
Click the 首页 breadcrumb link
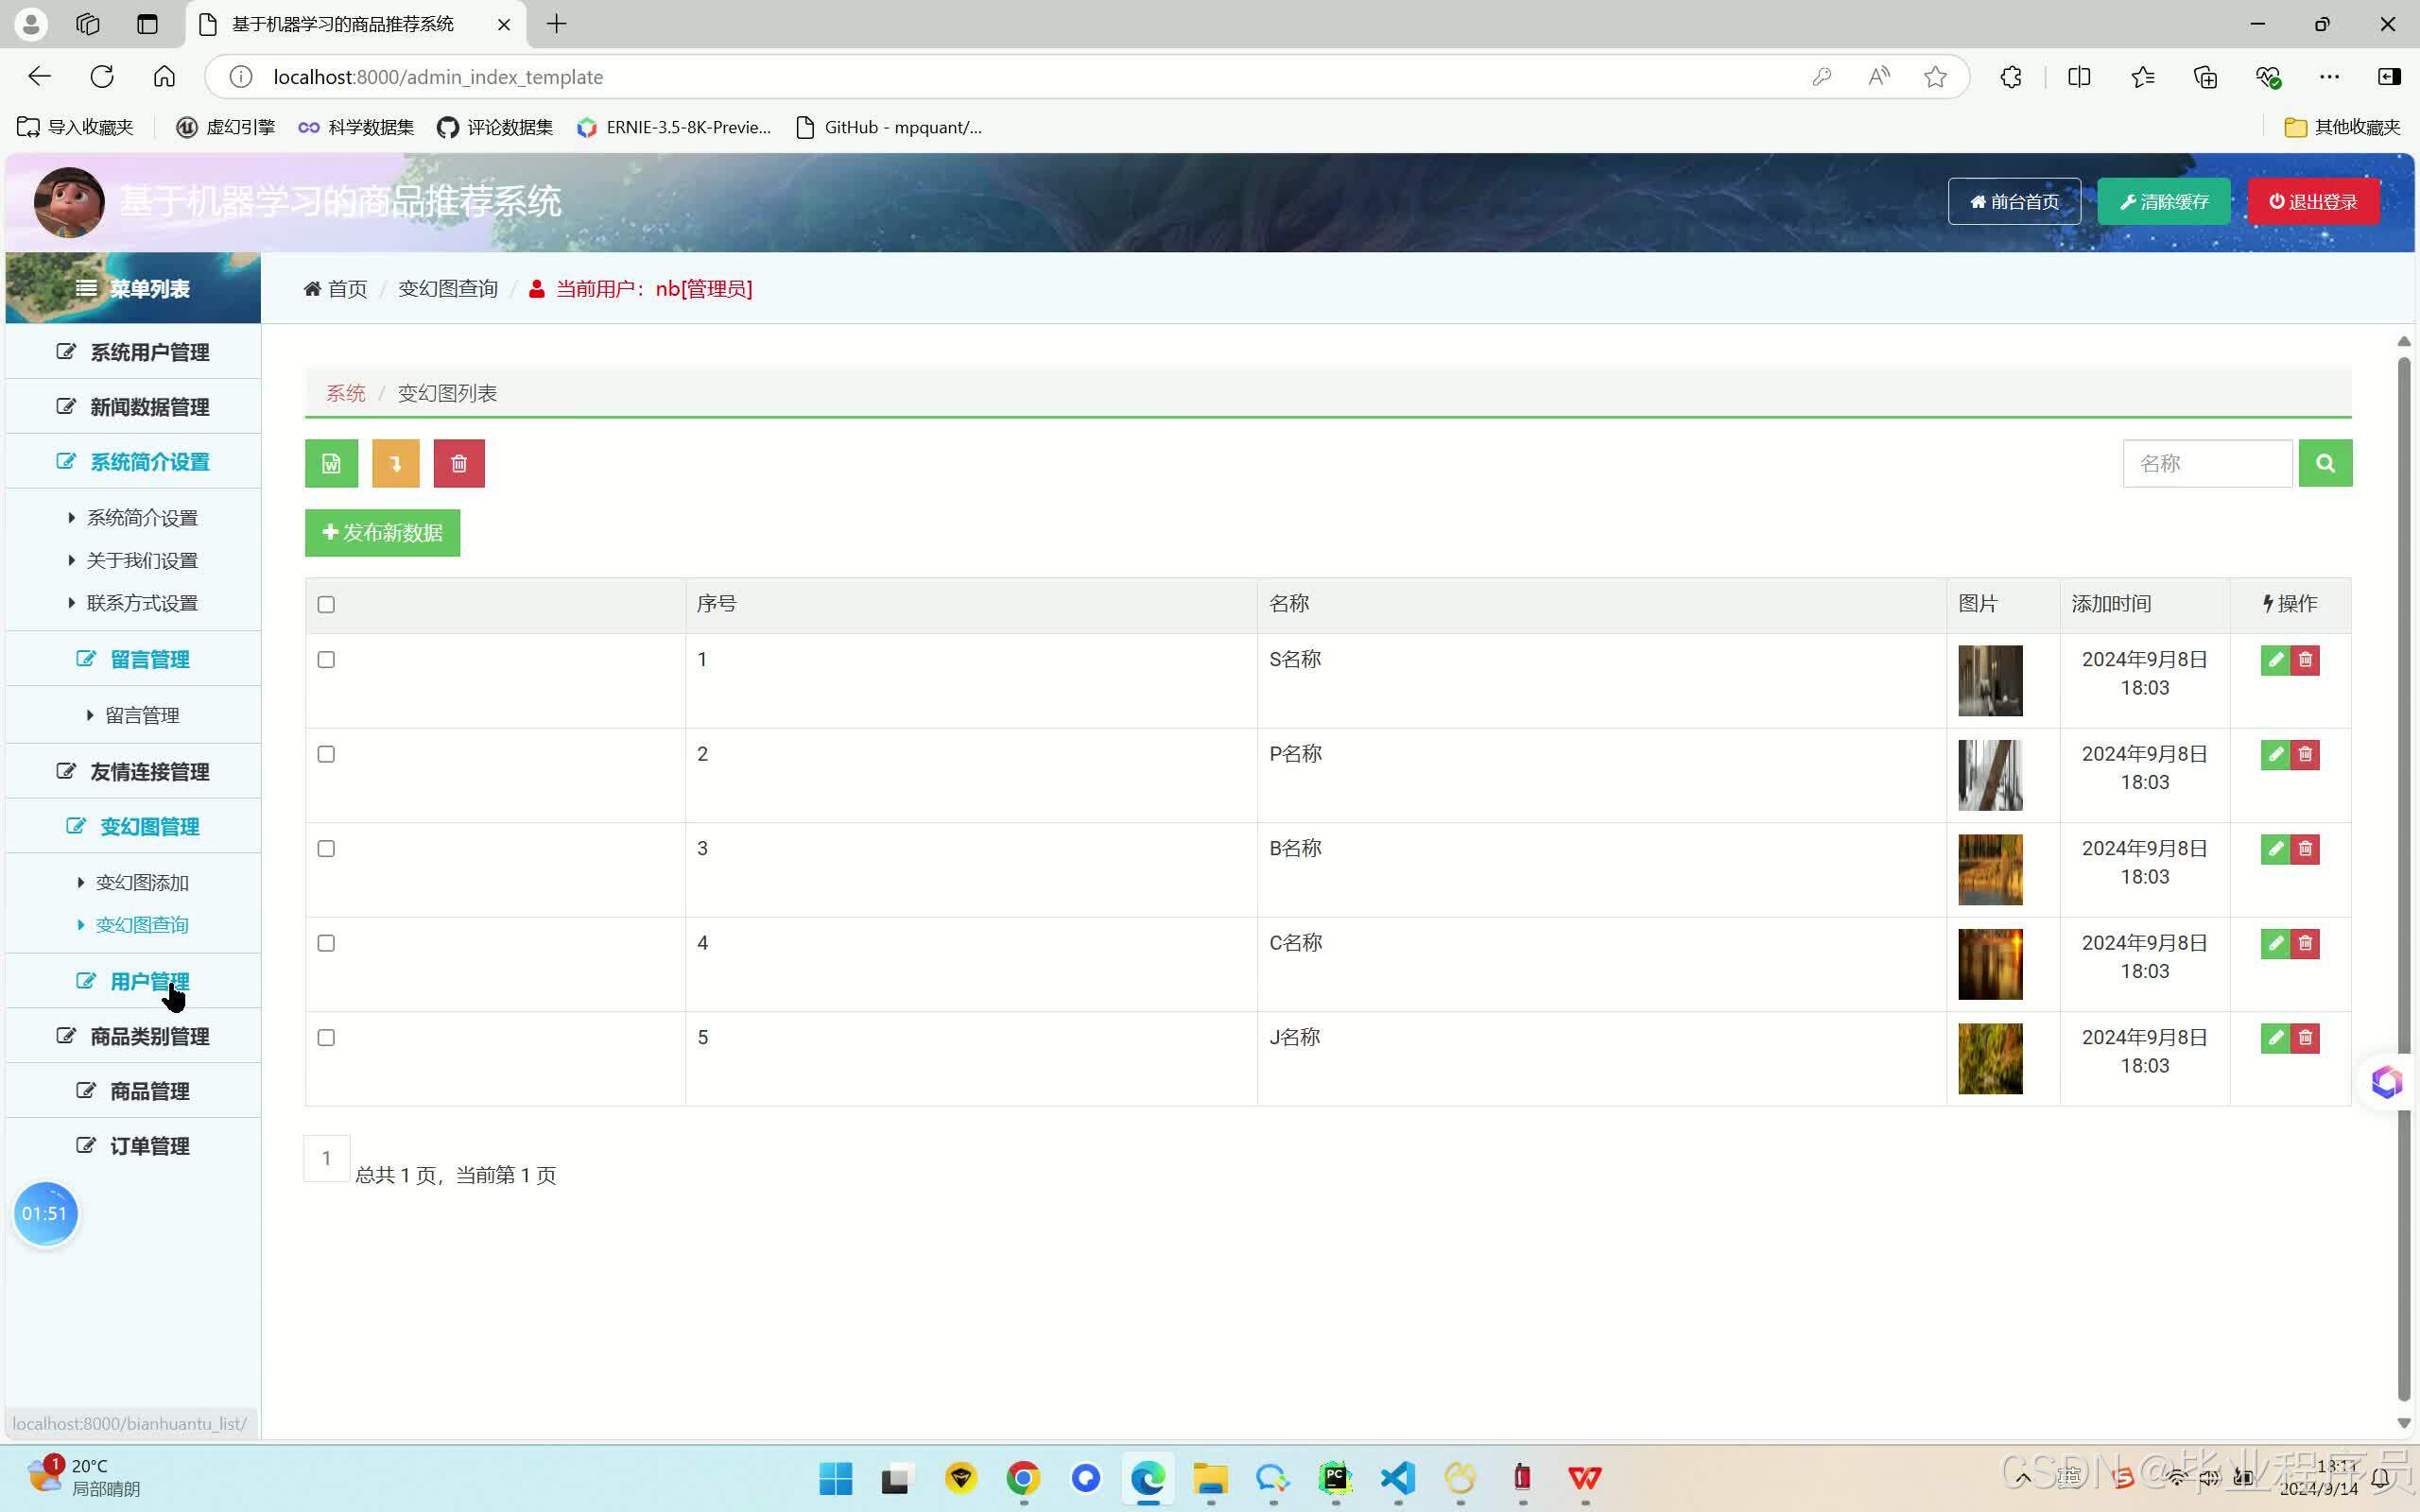point(336,289)
